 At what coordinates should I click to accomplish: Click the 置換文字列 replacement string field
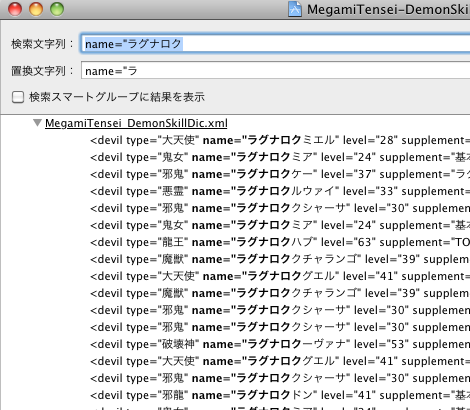tap(275, 70)
